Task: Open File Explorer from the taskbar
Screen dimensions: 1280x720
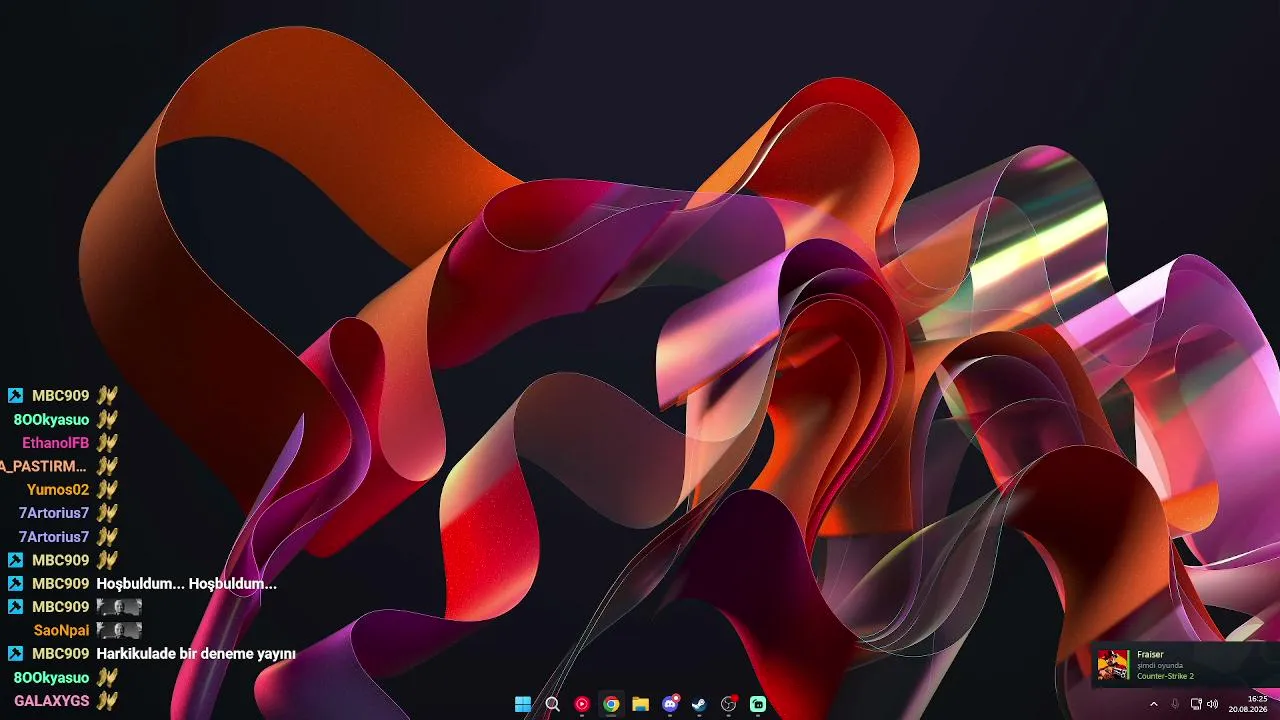Action: pos(640,704)
